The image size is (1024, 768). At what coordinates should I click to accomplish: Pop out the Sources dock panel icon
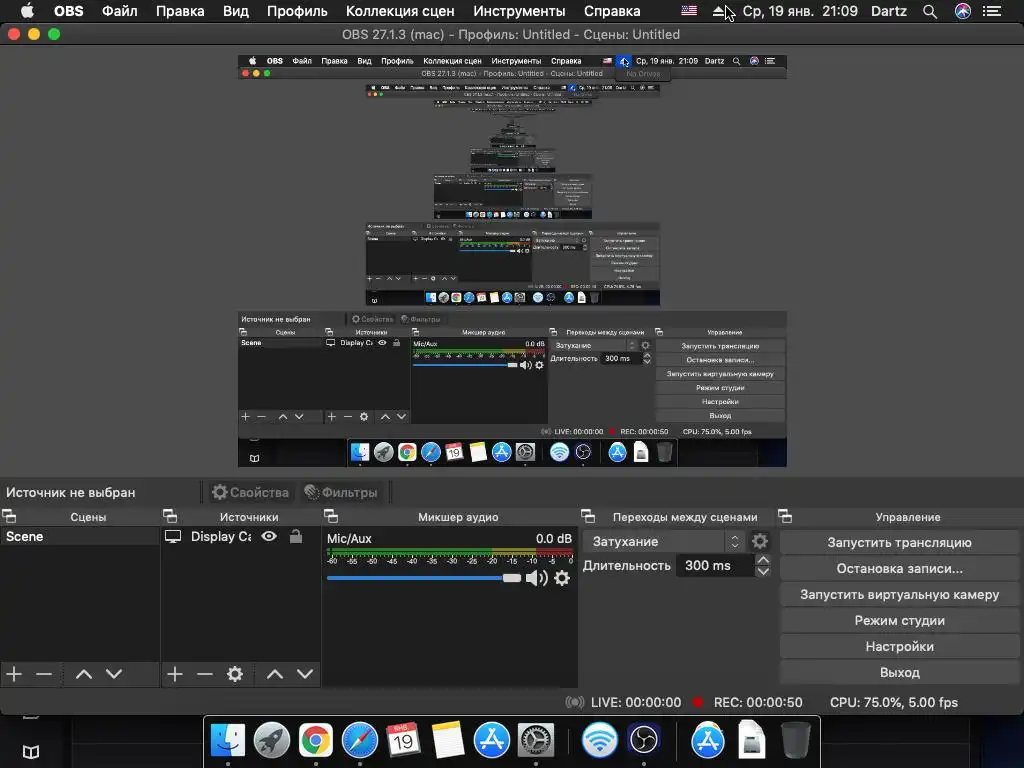[170, 517]
